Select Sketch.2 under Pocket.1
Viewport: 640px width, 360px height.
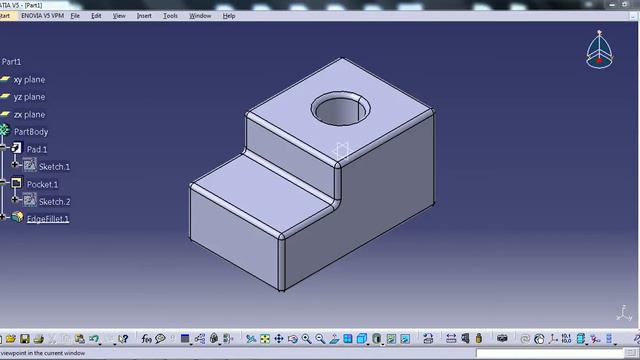[x=55, y=202]
